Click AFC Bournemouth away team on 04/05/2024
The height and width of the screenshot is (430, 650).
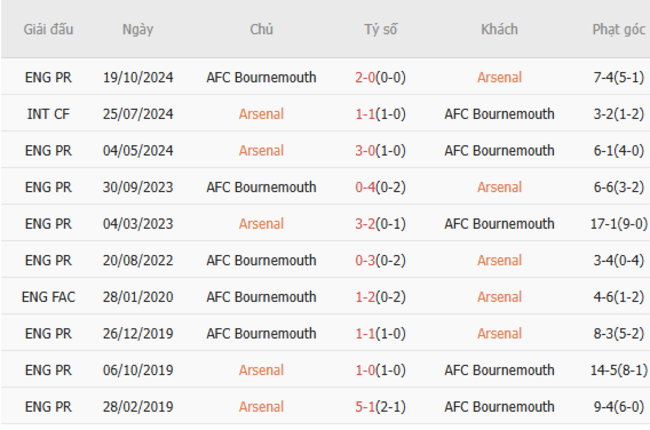tap(499, 151)
